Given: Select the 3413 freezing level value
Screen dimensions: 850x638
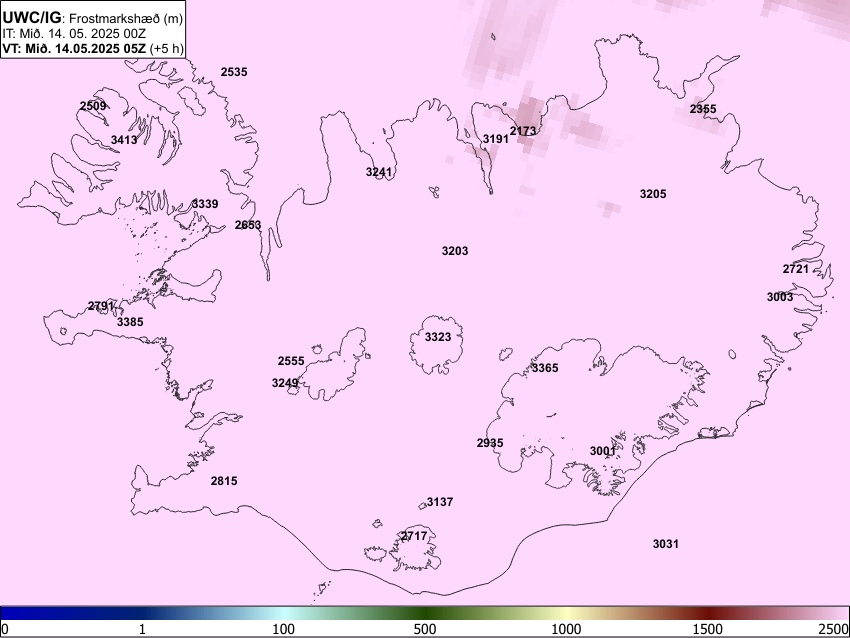Looking at the screenshot, I should pyautogui.click(x=124, y=140).
